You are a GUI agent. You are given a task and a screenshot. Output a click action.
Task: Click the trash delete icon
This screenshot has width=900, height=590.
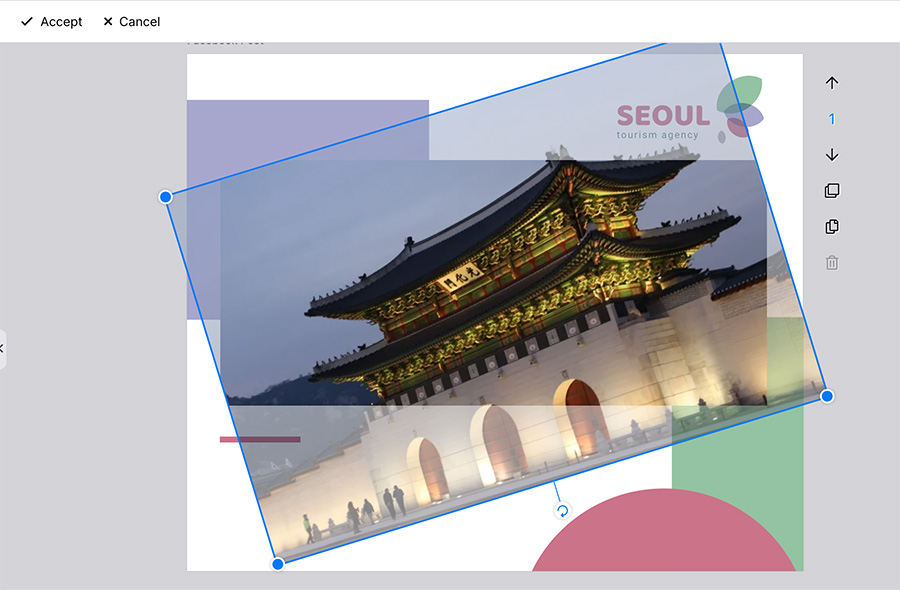click(832, 263)
